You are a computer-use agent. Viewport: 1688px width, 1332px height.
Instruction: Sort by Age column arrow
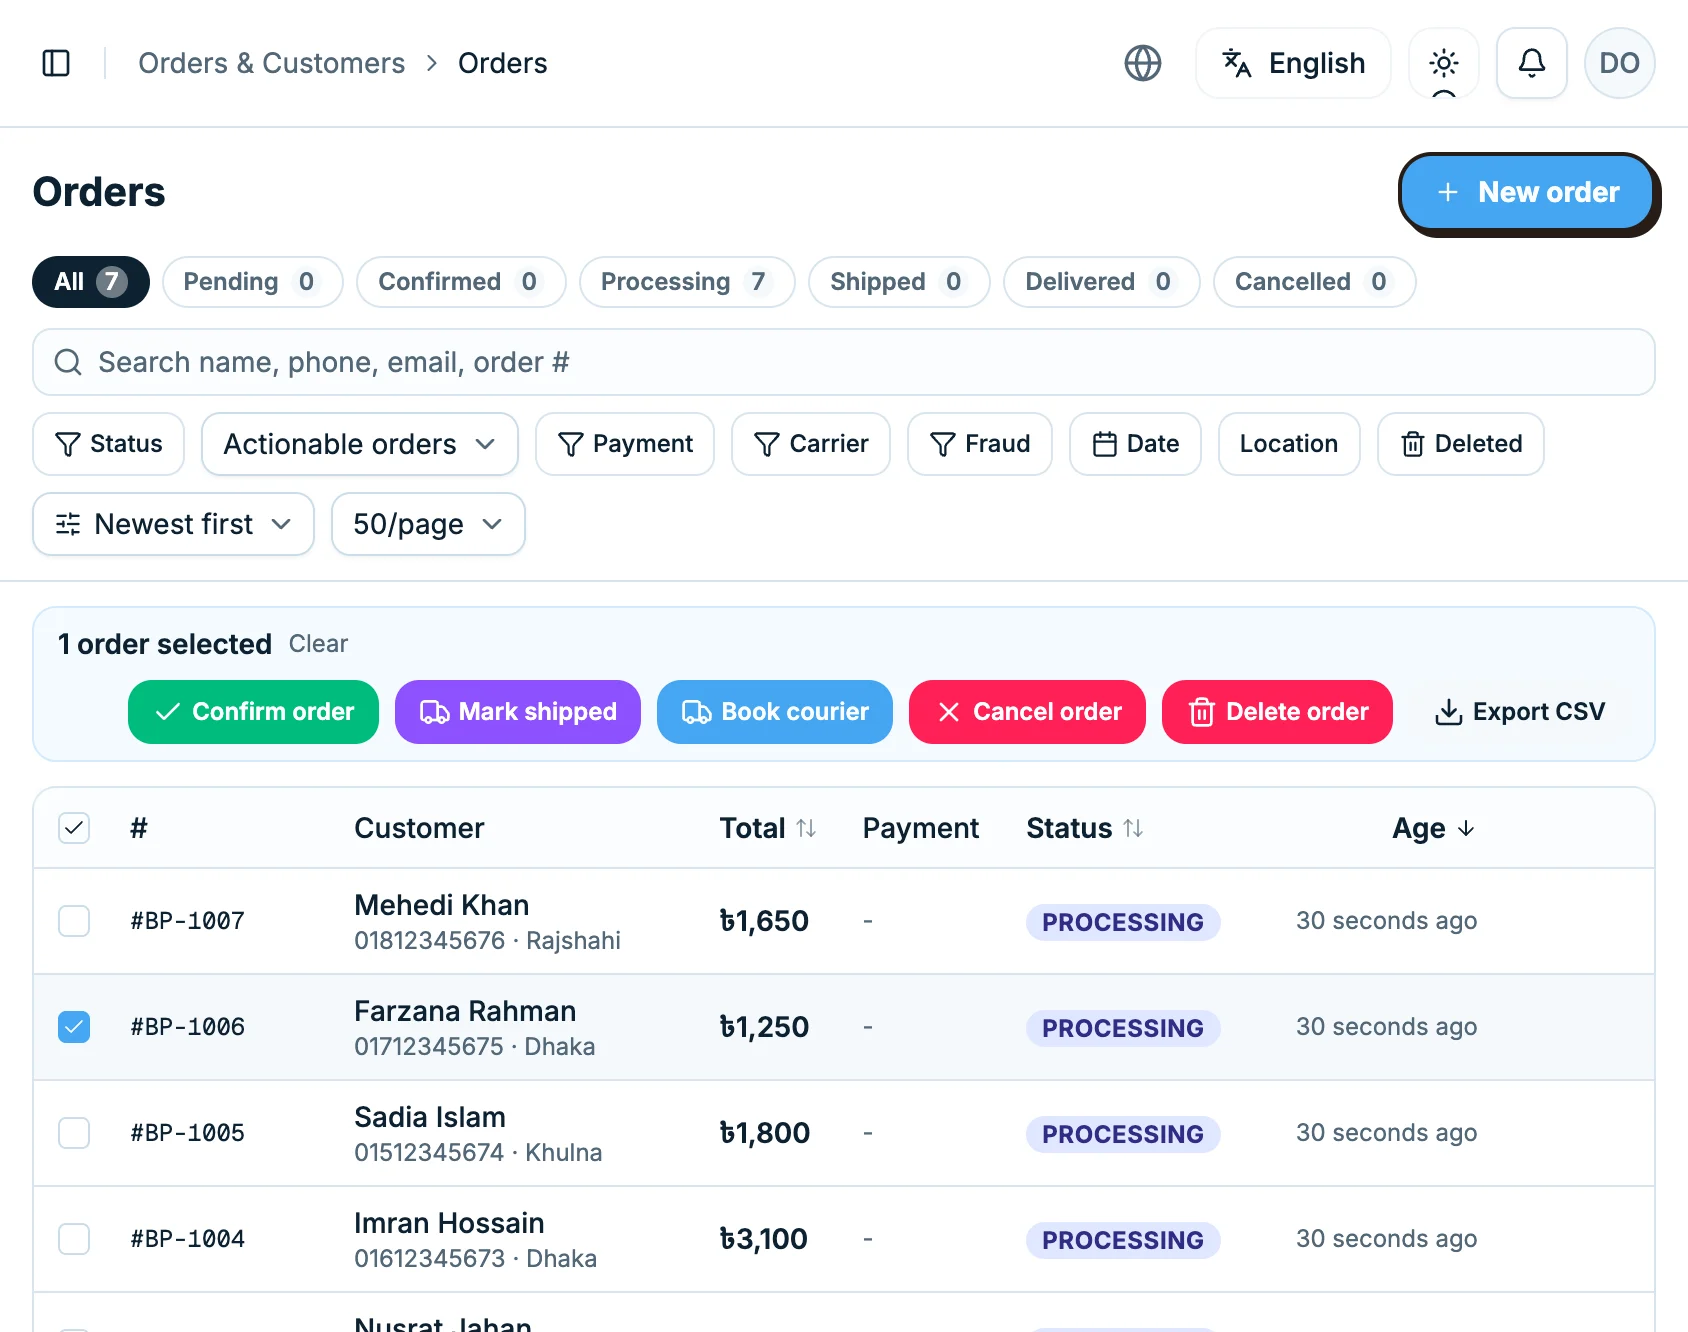tap(1466, 828)
